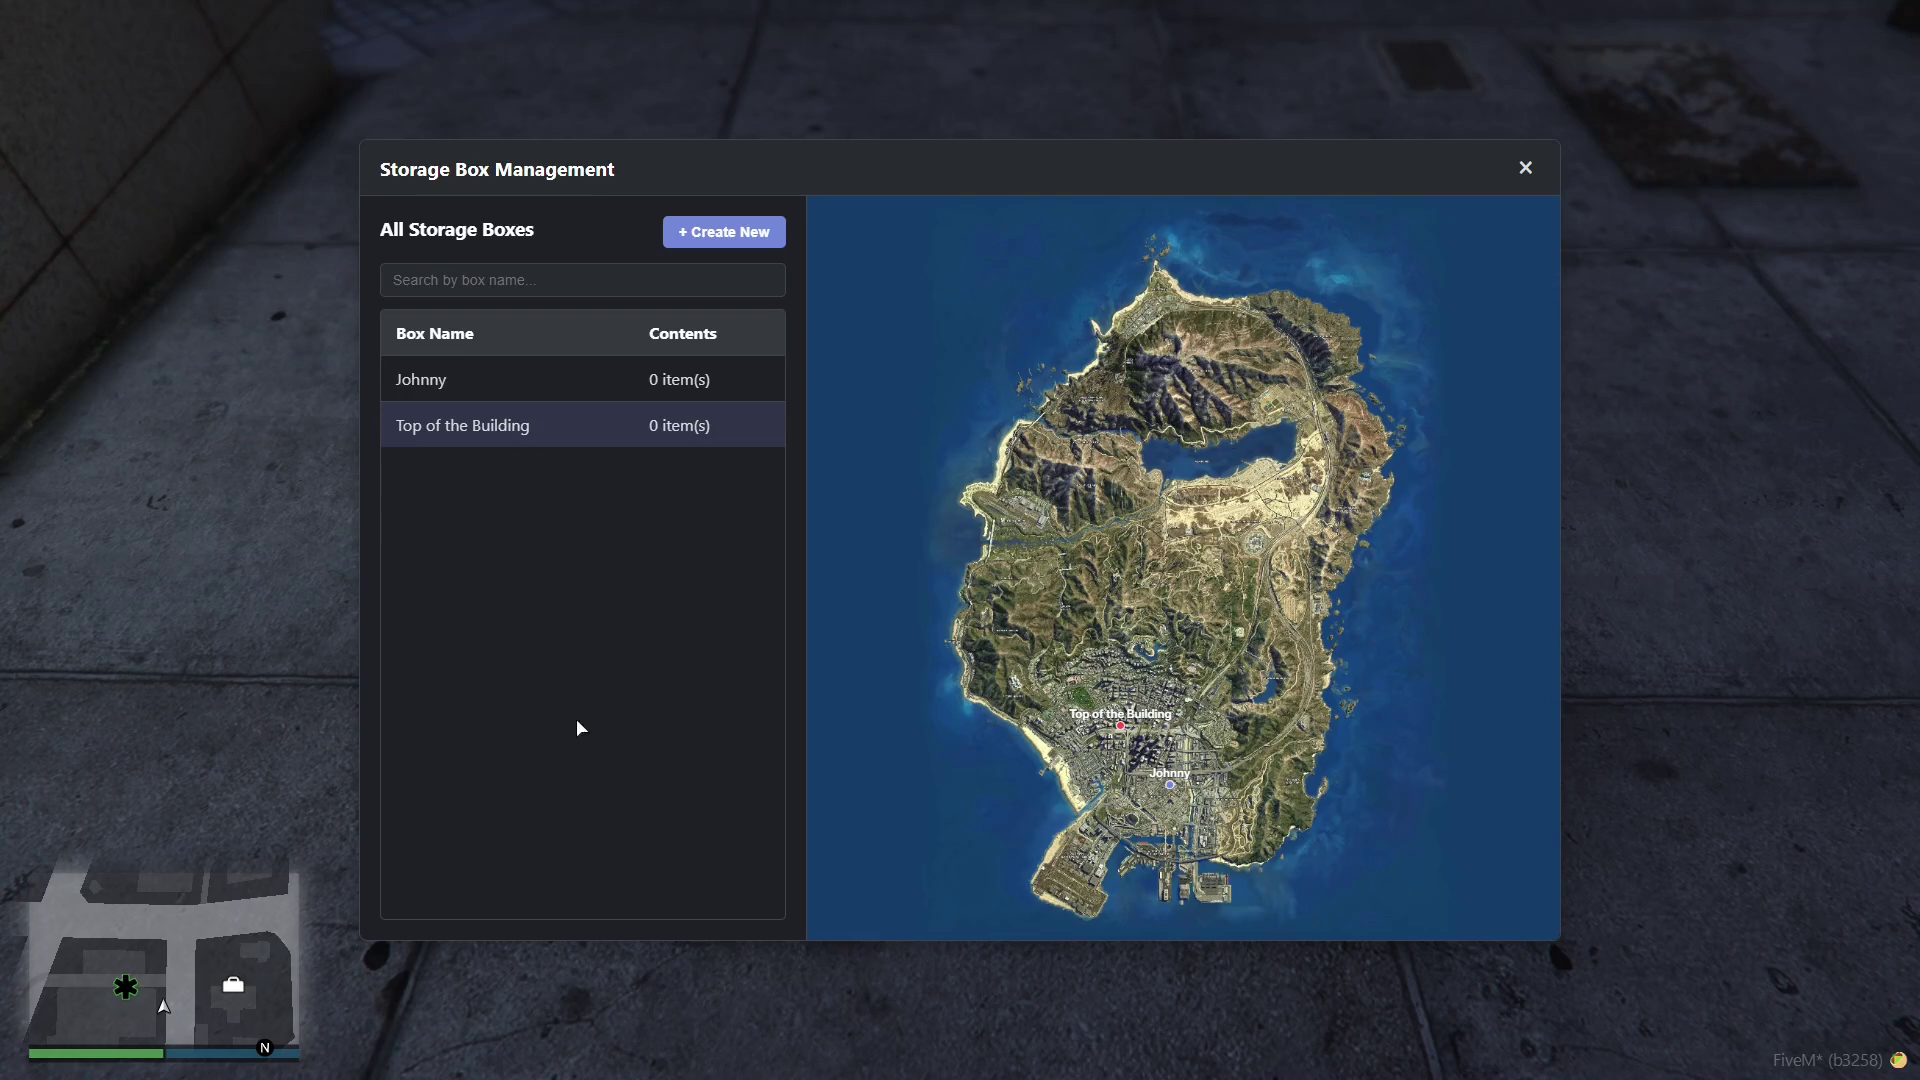Click the blue Johnny map marker
The width and height of the screenshot is (1920, 1080).
1170,785
